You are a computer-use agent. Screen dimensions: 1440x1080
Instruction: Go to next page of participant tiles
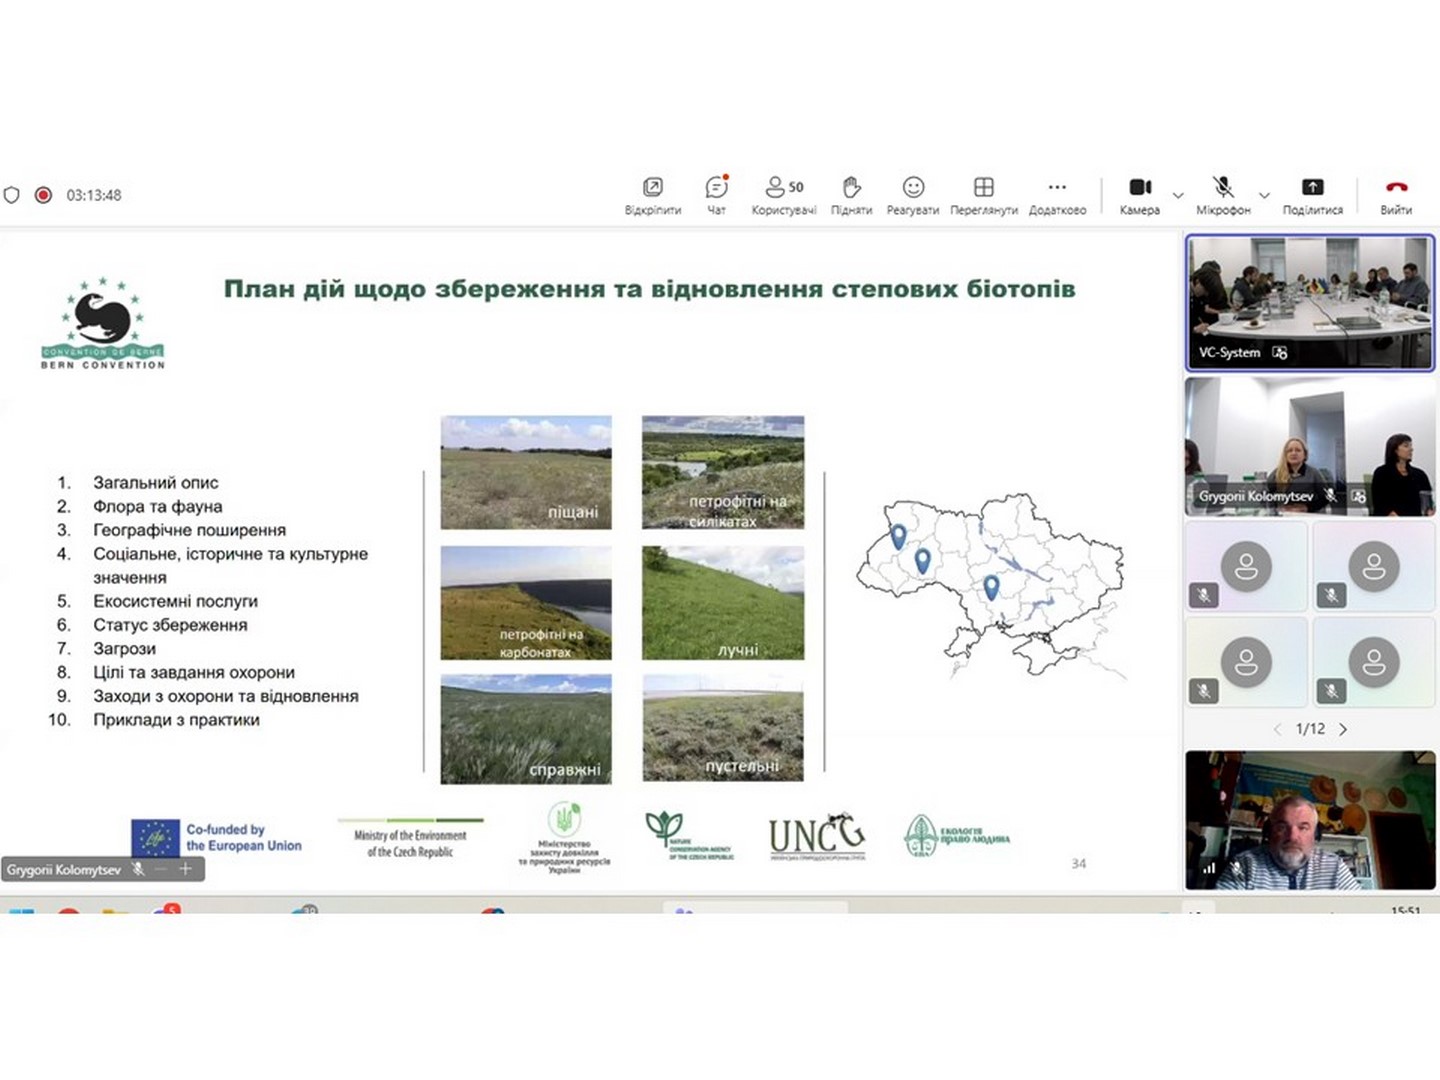(x=1343, y=729)
